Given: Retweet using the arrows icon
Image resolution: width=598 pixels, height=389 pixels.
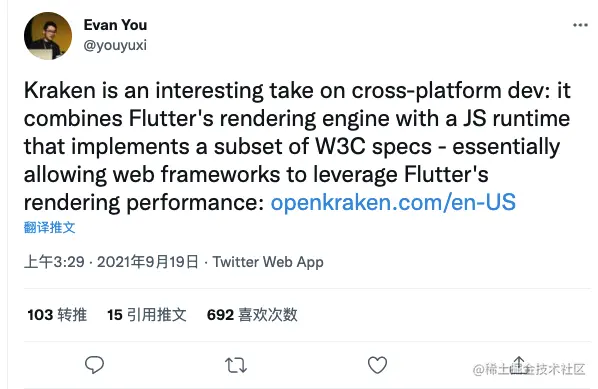Looking at the screenshot, I should tap(236, 365).
